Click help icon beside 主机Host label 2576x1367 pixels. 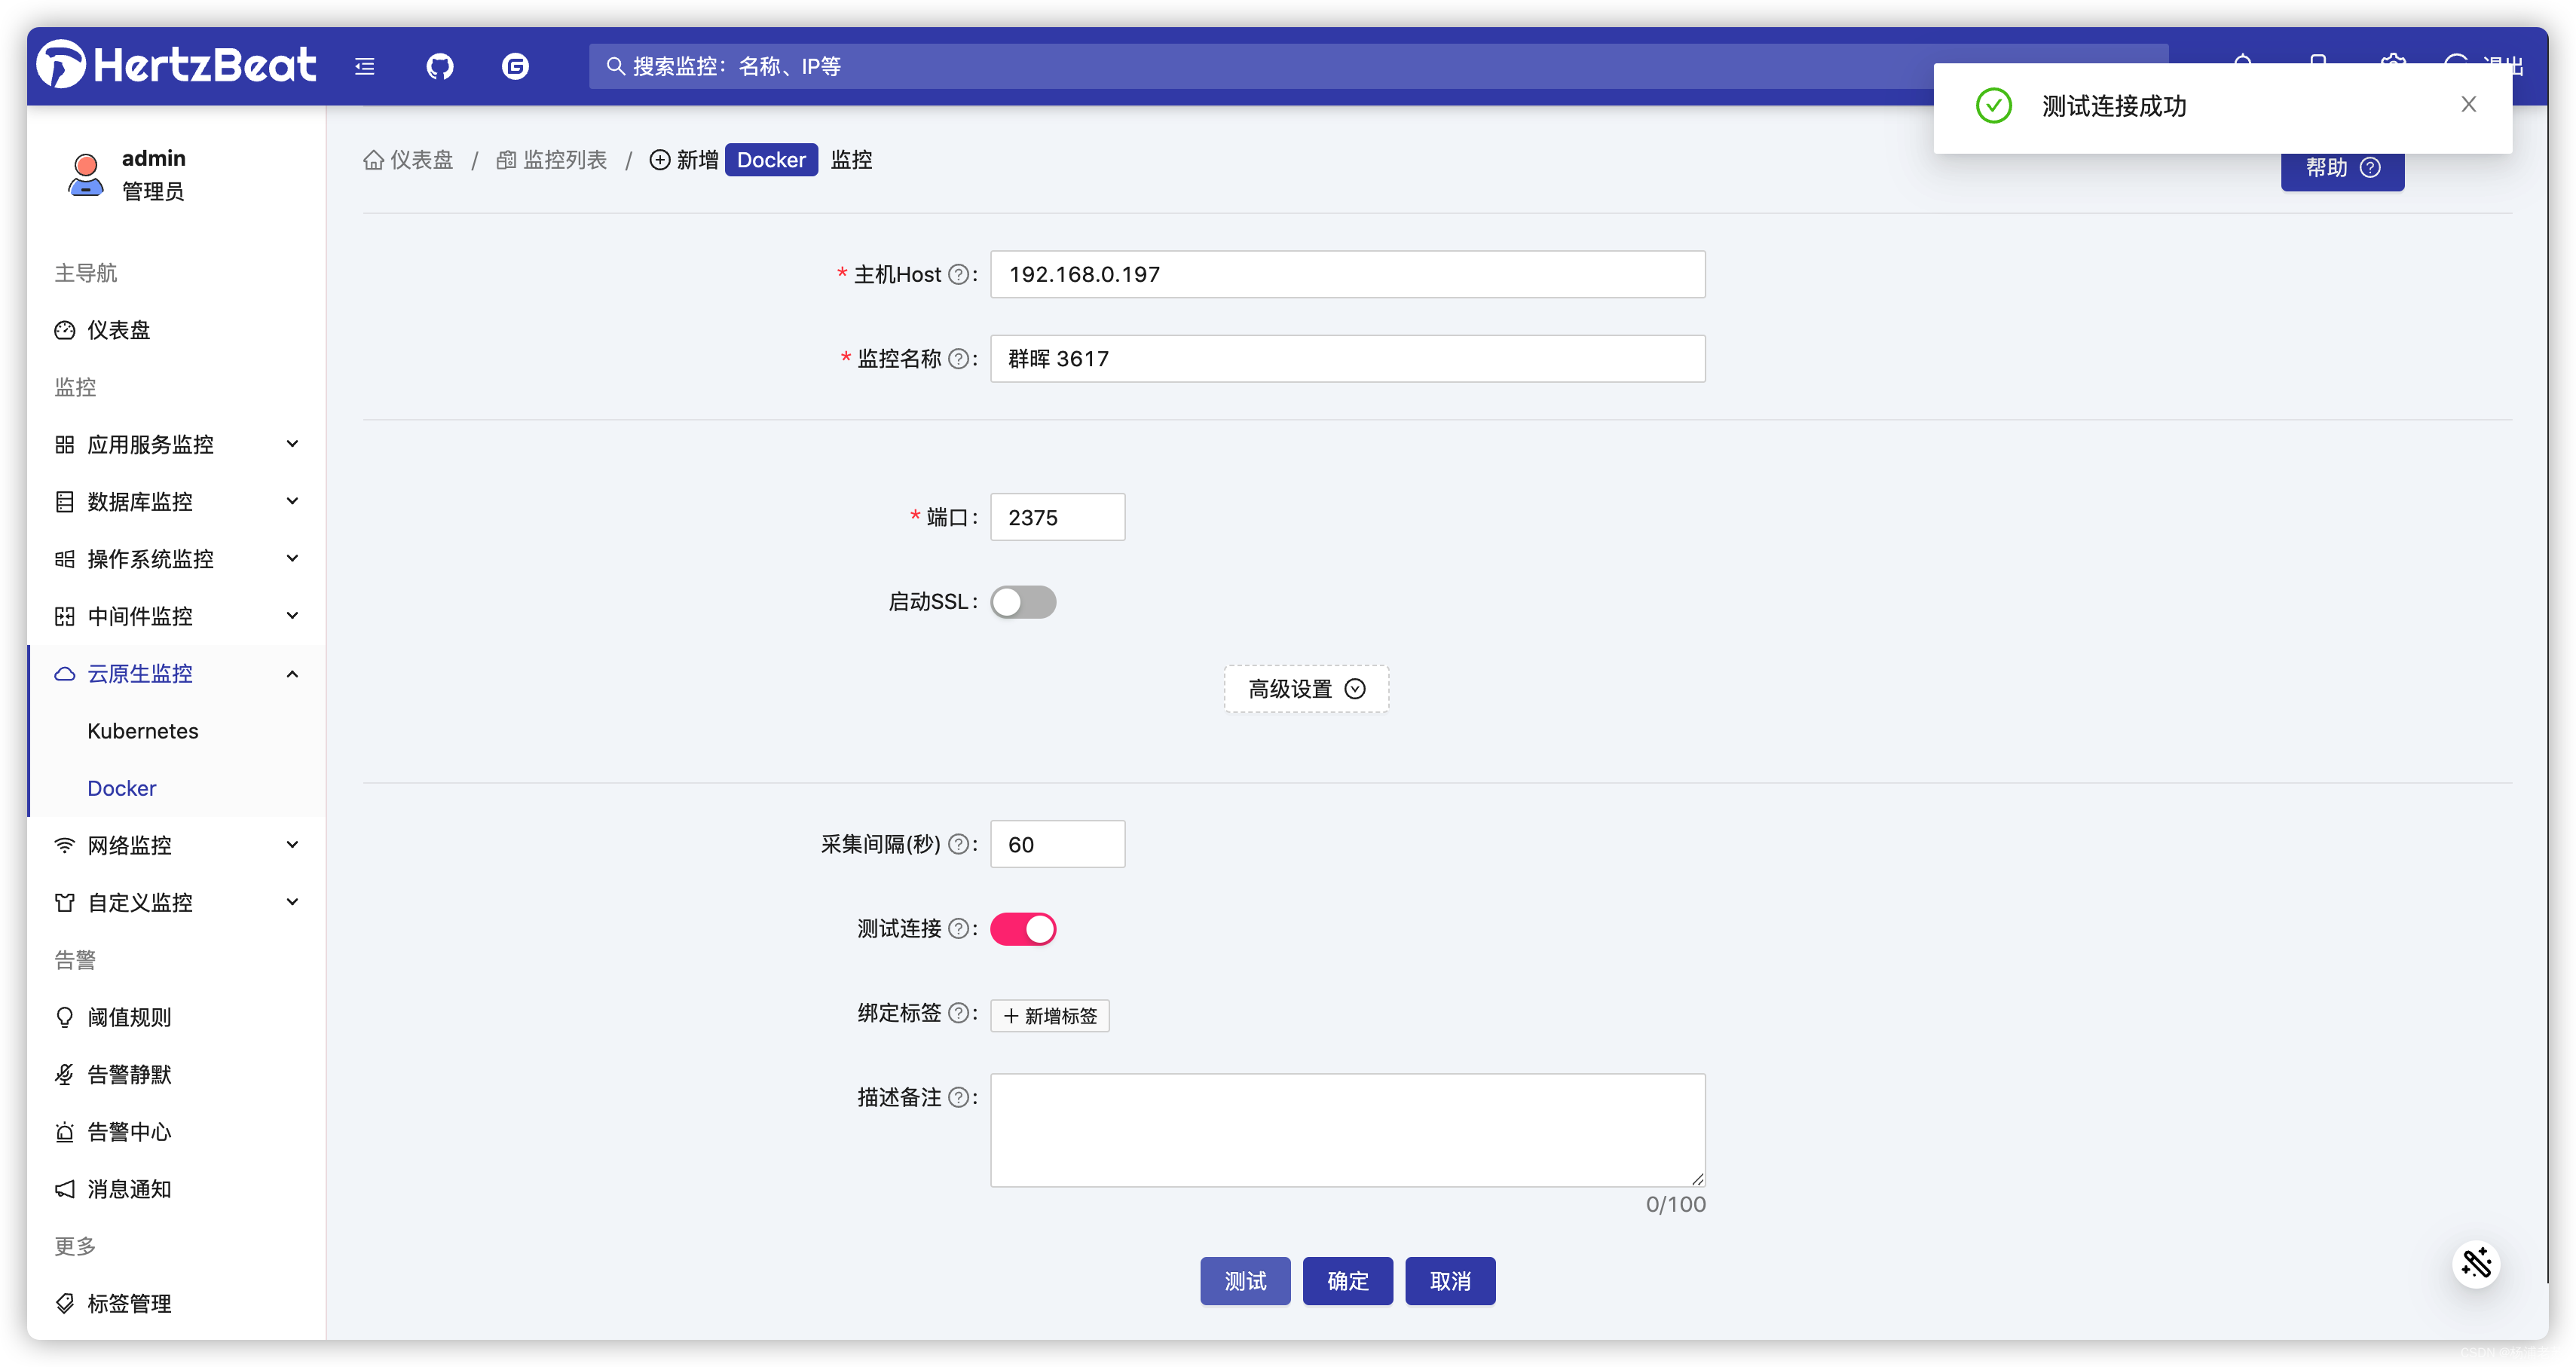[x=957, y=275]
